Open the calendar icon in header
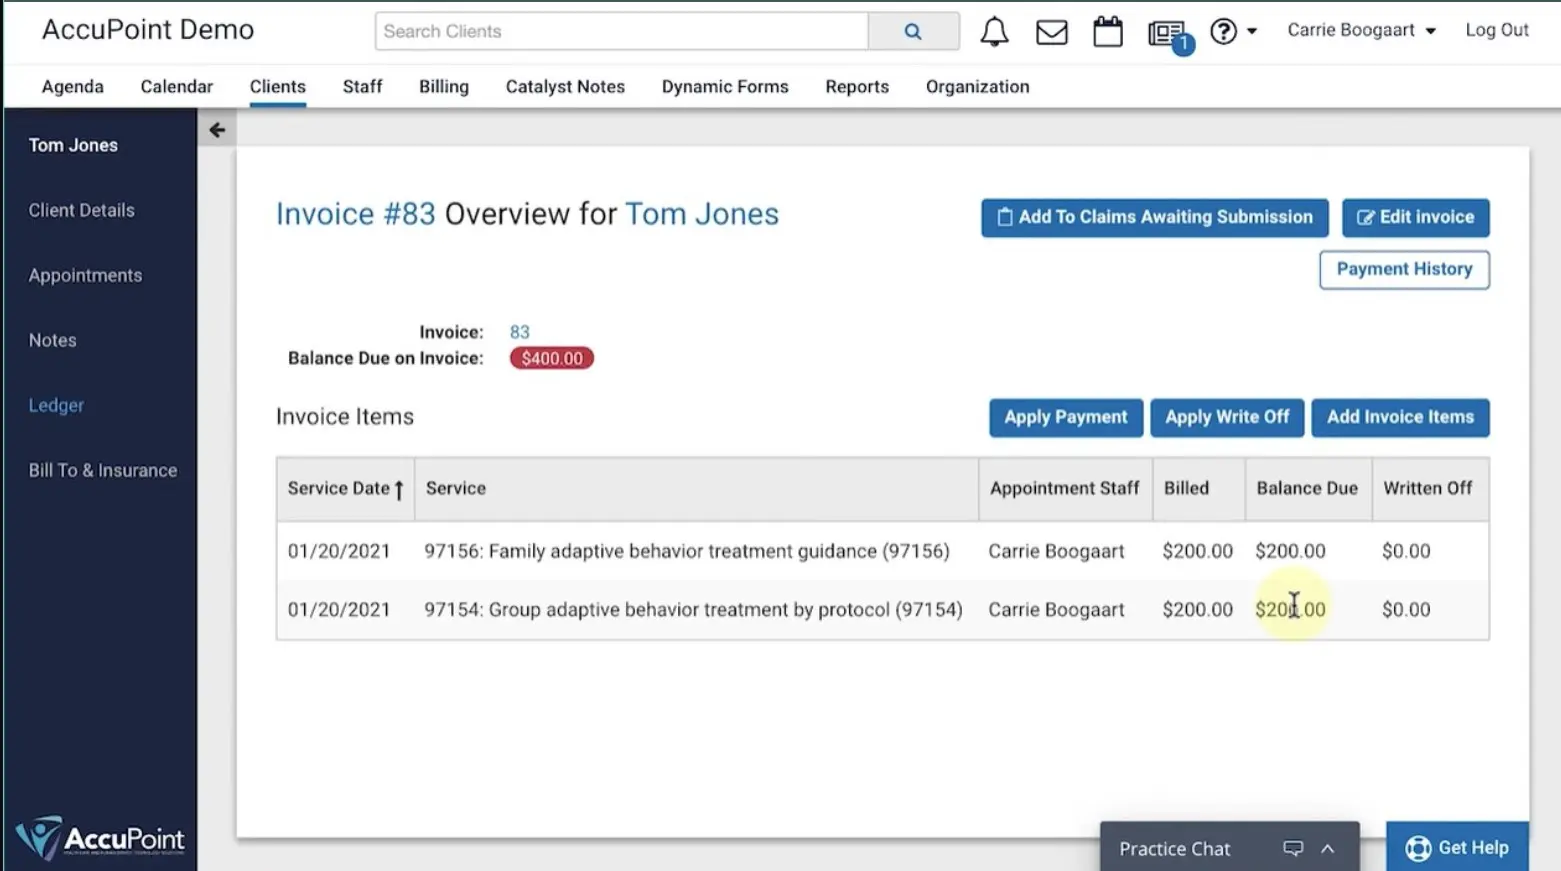1561x871 pixels. coord(1107,32)
